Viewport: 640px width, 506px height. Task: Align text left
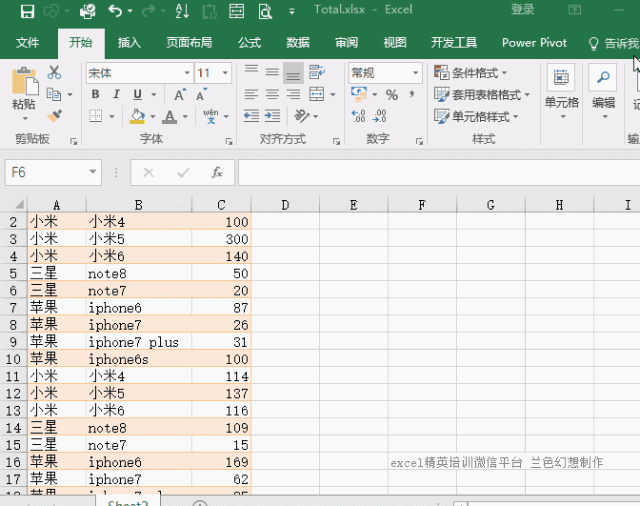(x=251, y=94)
